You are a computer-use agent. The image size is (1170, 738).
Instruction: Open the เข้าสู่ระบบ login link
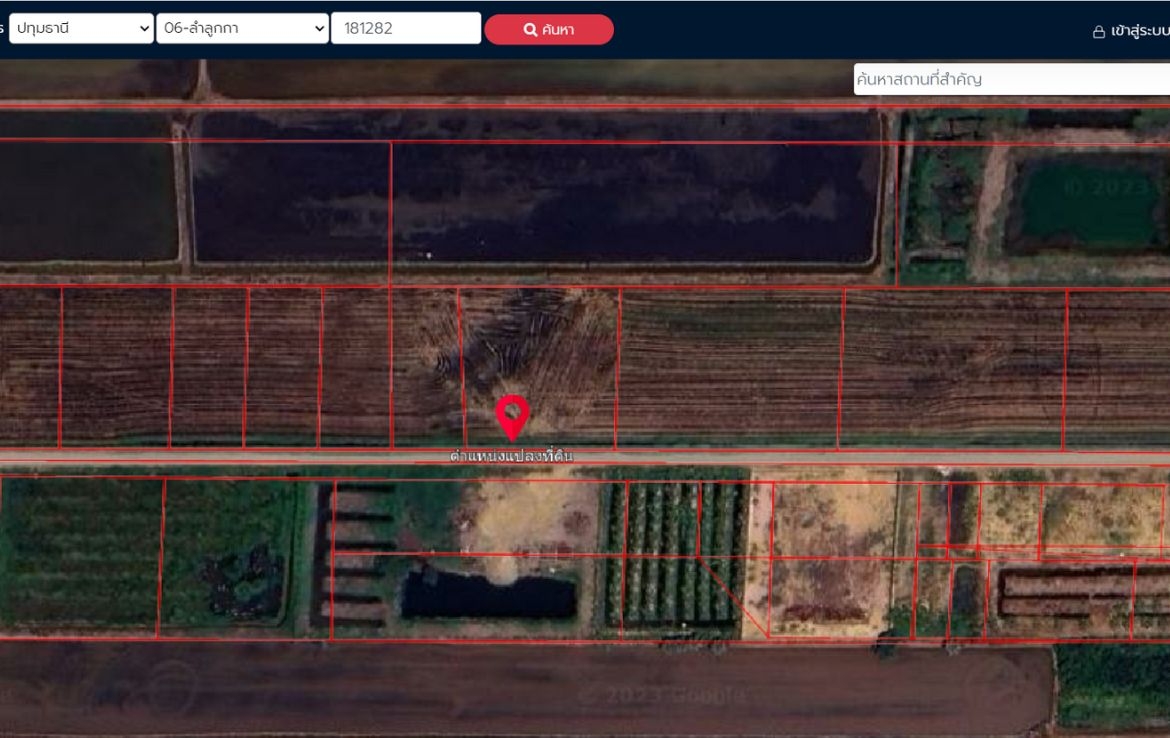click(1139, 31)
